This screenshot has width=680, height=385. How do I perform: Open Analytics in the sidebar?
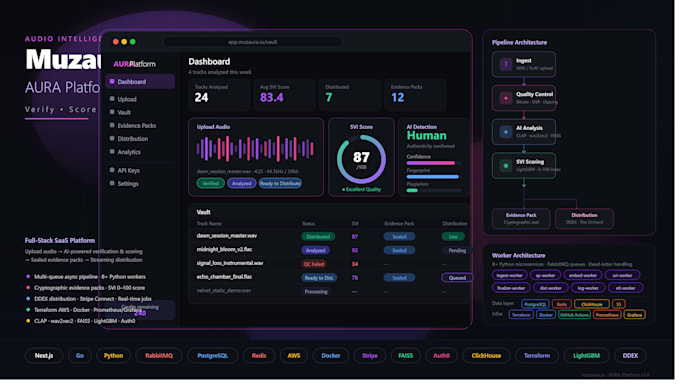tap(129, 152)
